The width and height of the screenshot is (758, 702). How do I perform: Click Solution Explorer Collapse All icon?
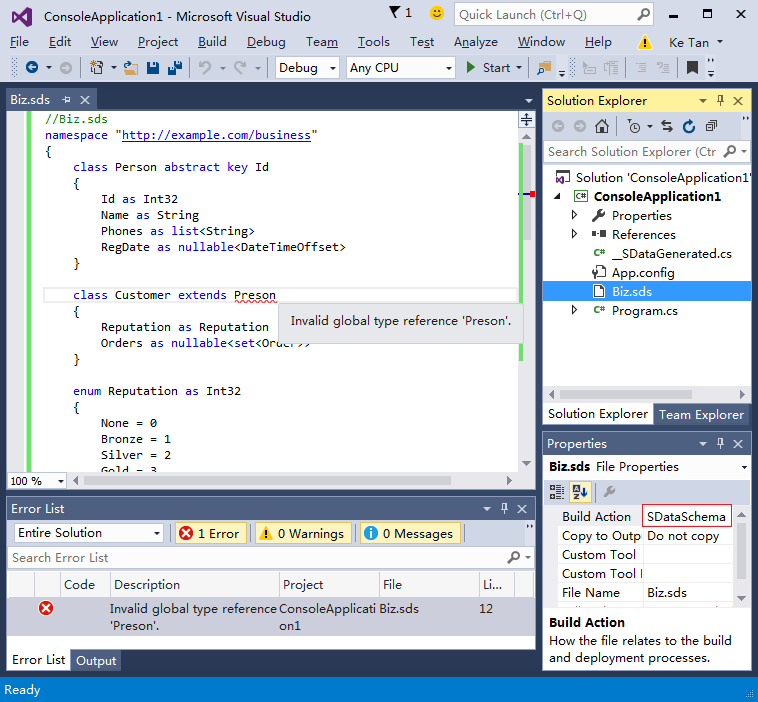pos(711,127)
